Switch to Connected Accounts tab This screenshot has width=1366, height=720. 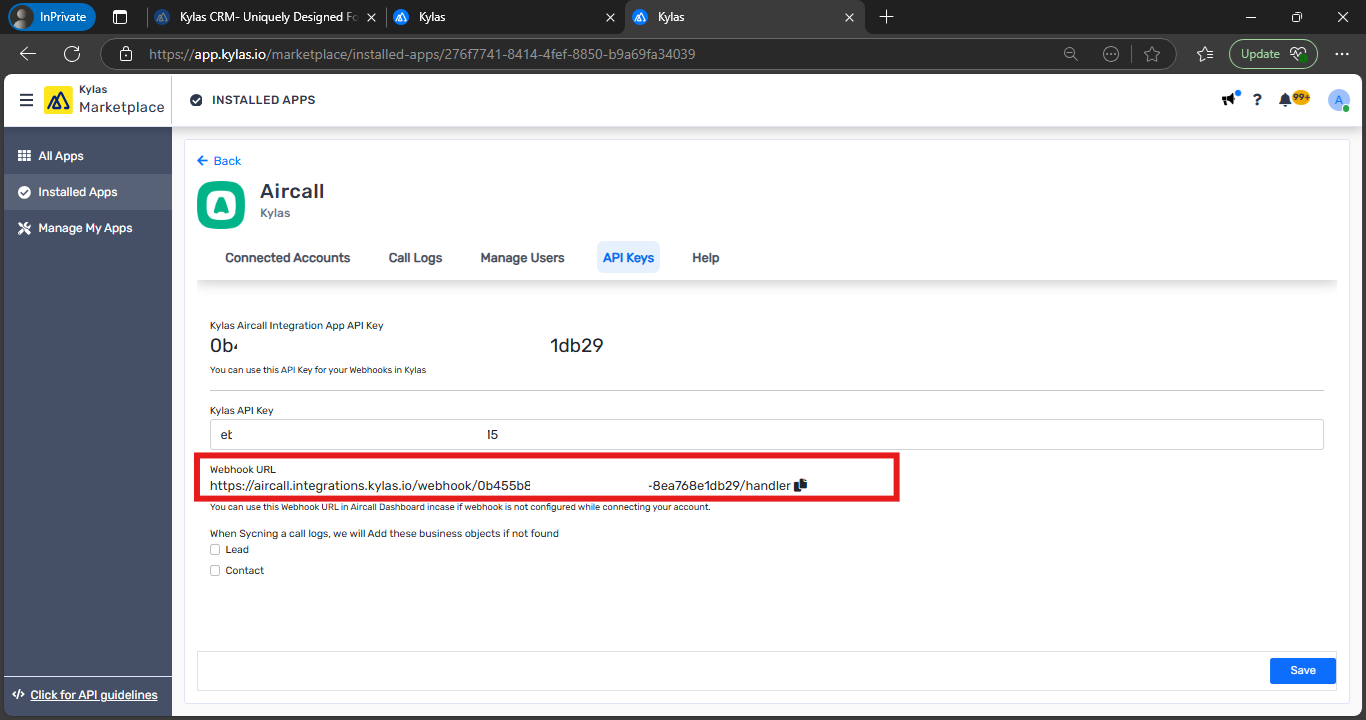[x=288, y=258]
